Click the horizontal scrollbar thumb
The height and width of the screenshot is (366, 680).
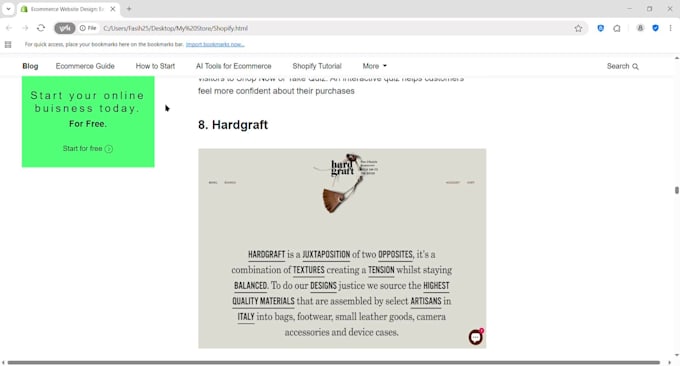pyautogui.click(x=333, y=363)
